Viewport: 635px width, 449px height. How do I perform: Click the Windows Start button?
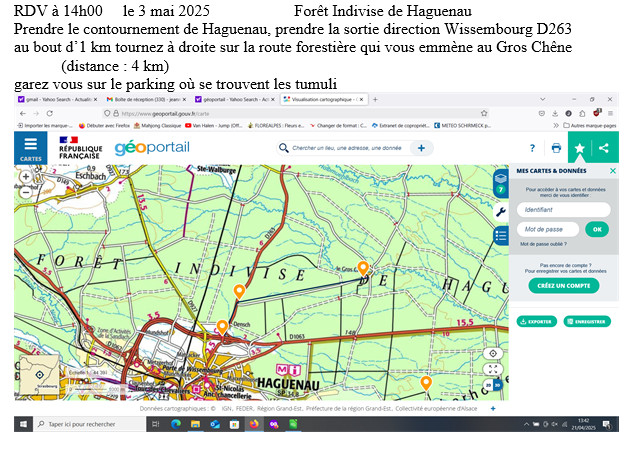pos(23,424)
